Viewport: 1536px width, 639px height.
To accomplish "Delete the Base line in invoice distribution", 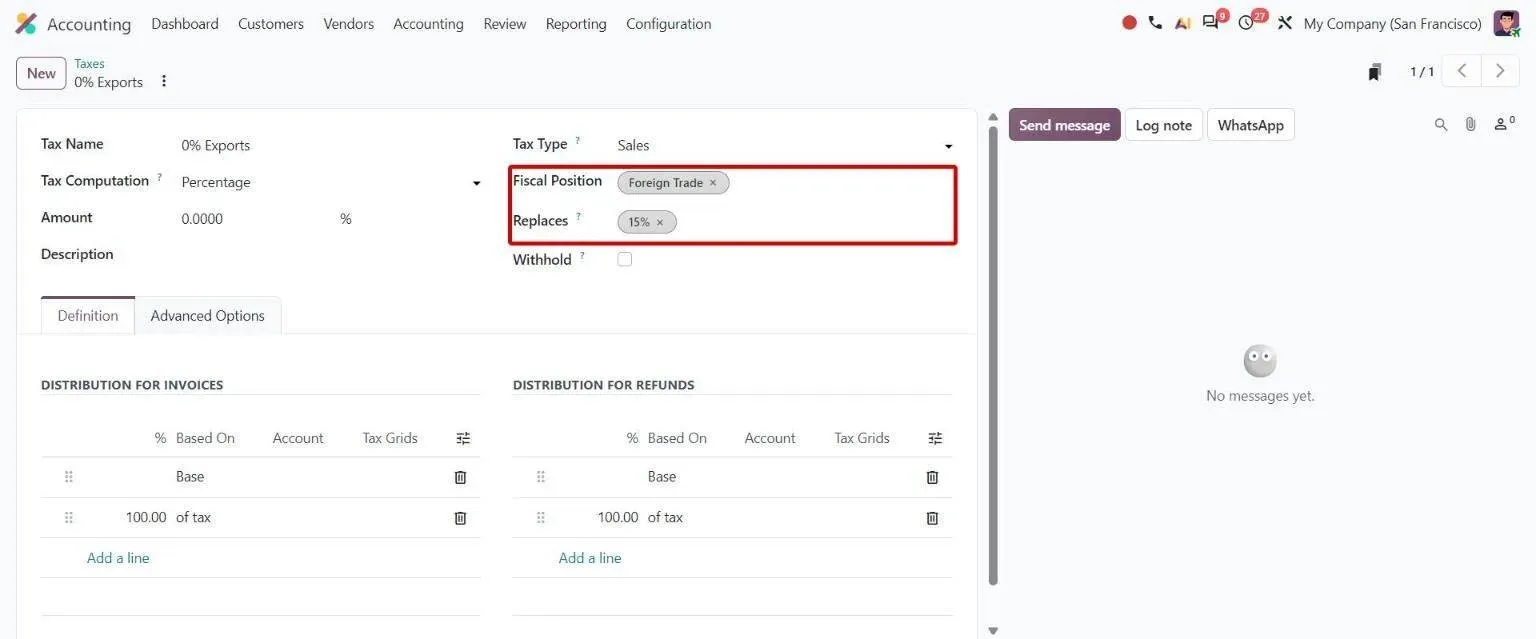I will (x=460, y=477).
